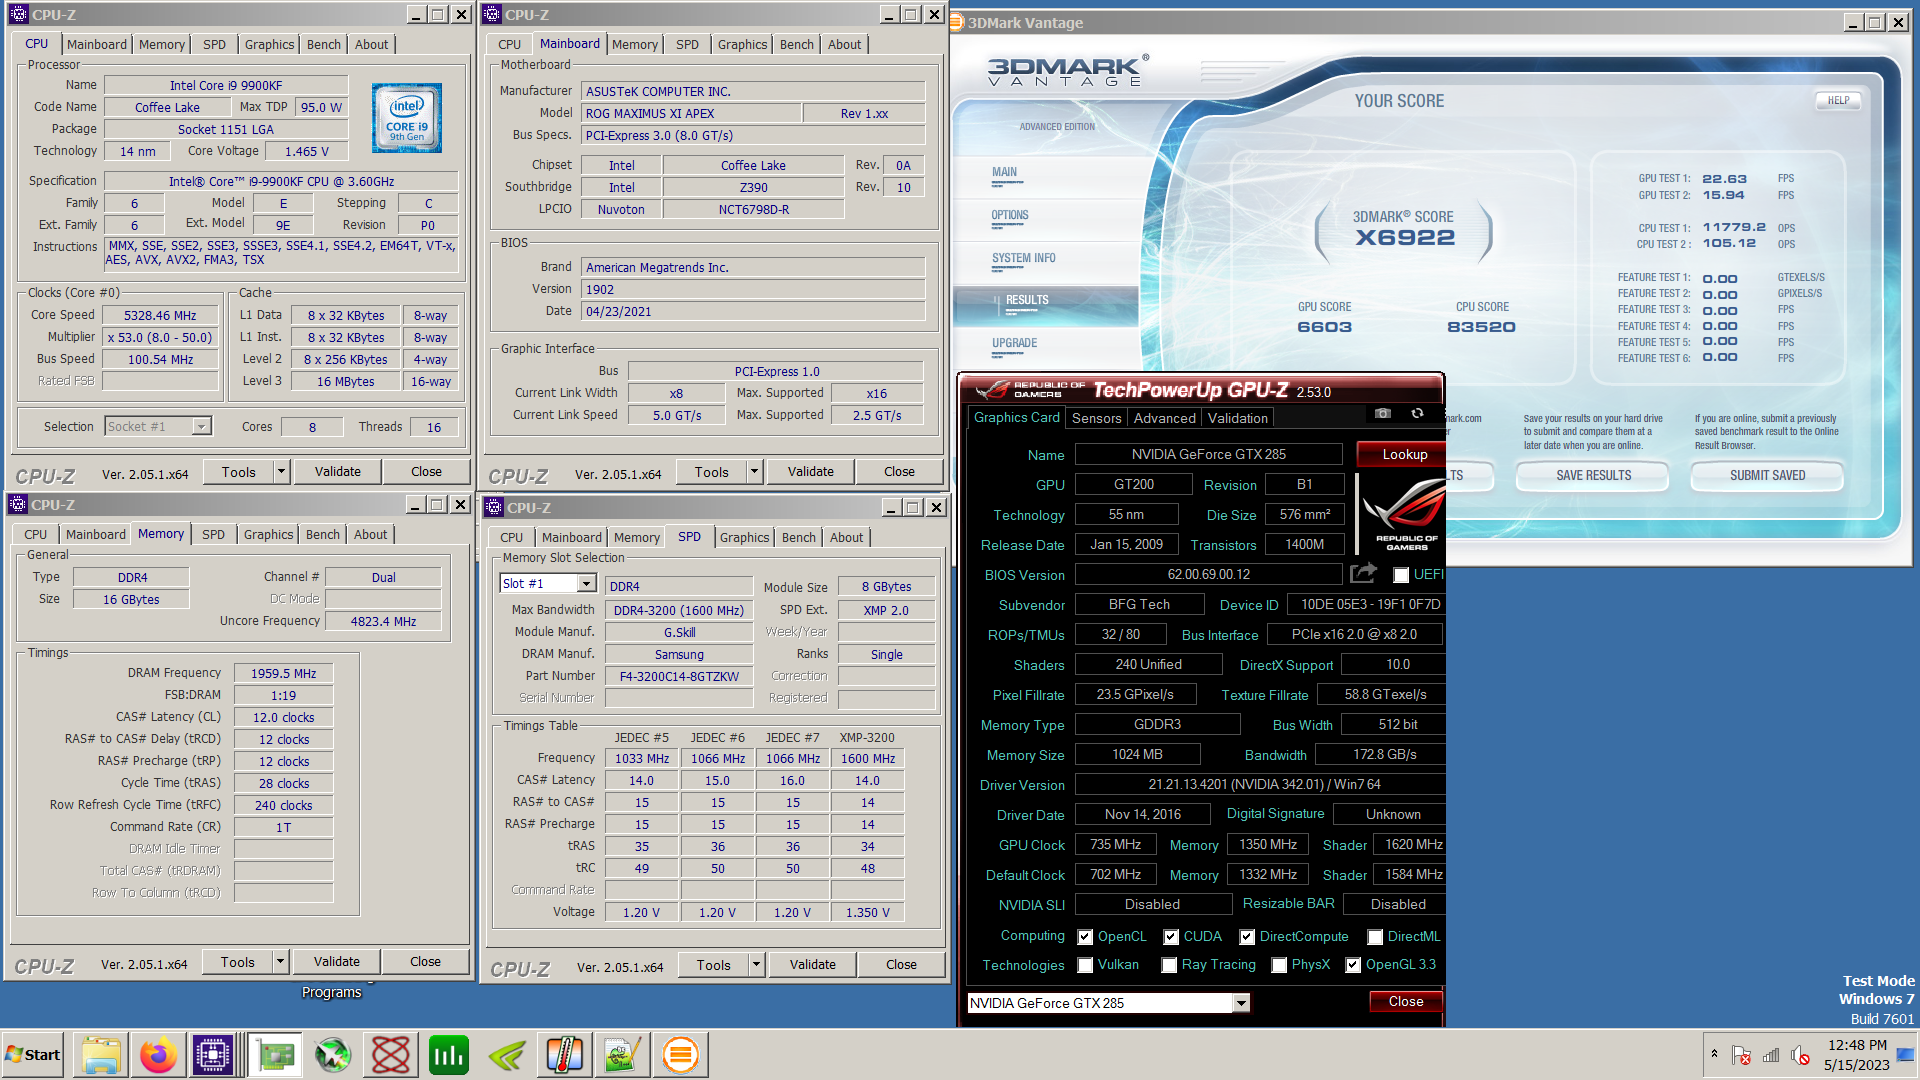Show hidden tray icons arrow

(x=1714, y=1054)
